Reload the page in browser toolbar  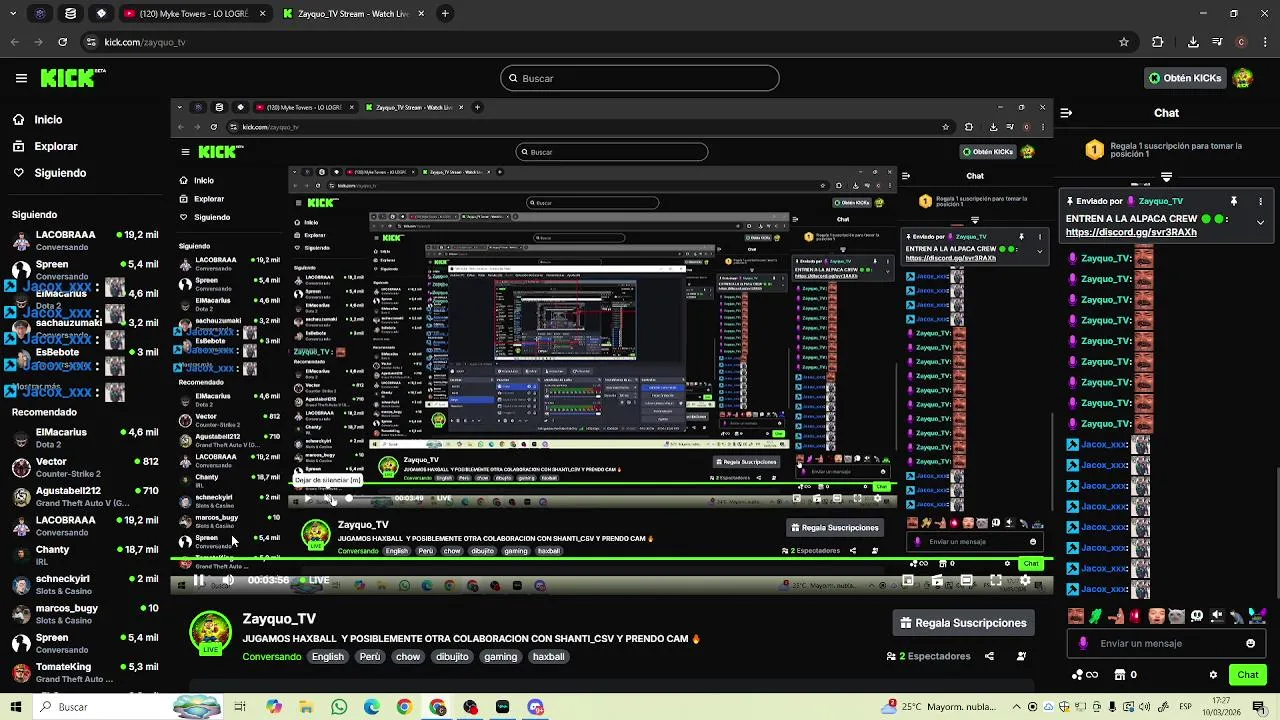[62, 42]
